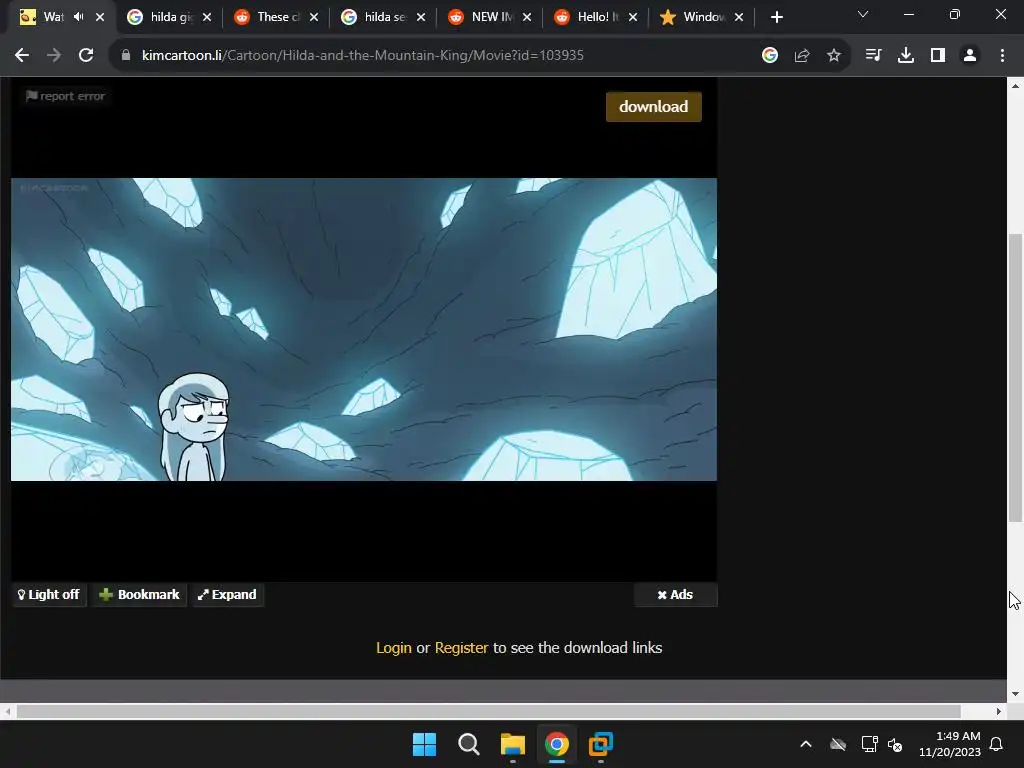The width and height of the screenshot is (1024, 768).
Task: Open Chrome downloads icon
Action: [906, 56]
